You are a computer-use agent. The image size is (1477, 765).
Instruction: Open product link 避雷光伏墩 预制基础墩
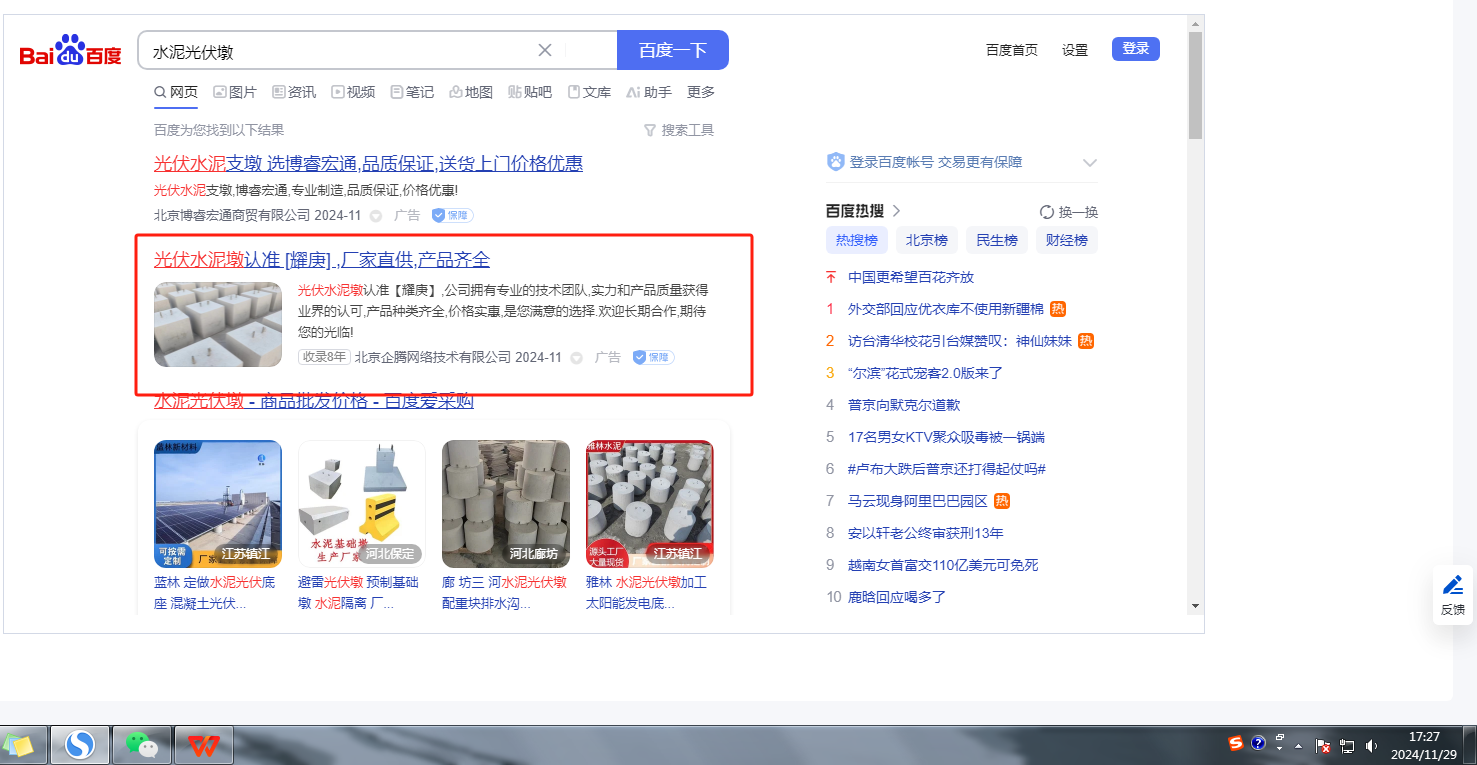click(x=359, y=592)
